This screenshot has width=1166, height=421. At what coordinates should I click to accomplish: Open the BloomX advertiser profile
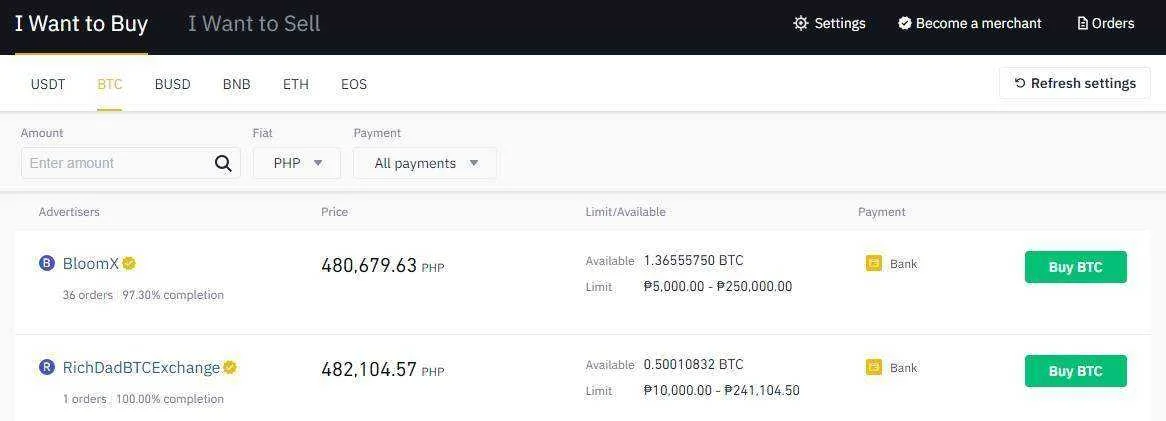91,263
